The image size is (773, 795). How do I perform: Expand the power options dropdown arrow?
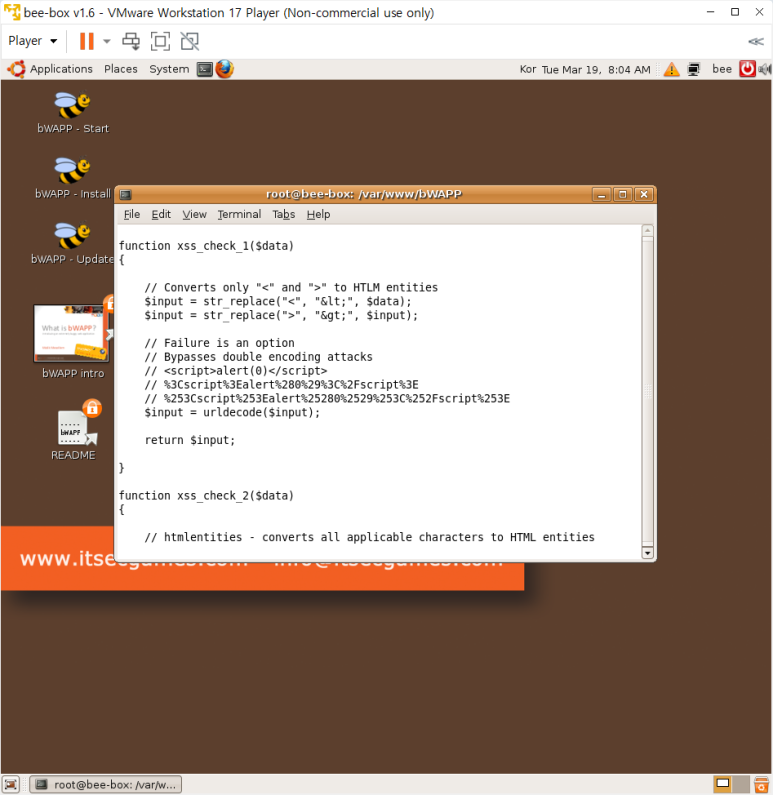click(x=106, y=41)
